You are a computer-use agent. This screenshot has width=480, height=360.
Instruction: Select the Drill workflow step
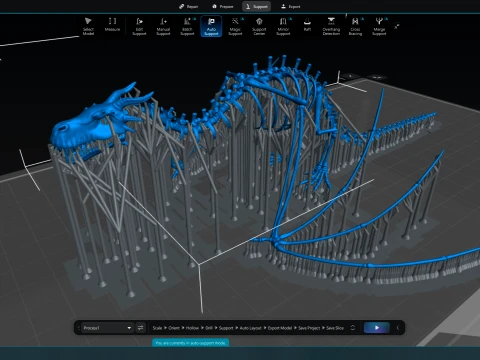(209, 328)
